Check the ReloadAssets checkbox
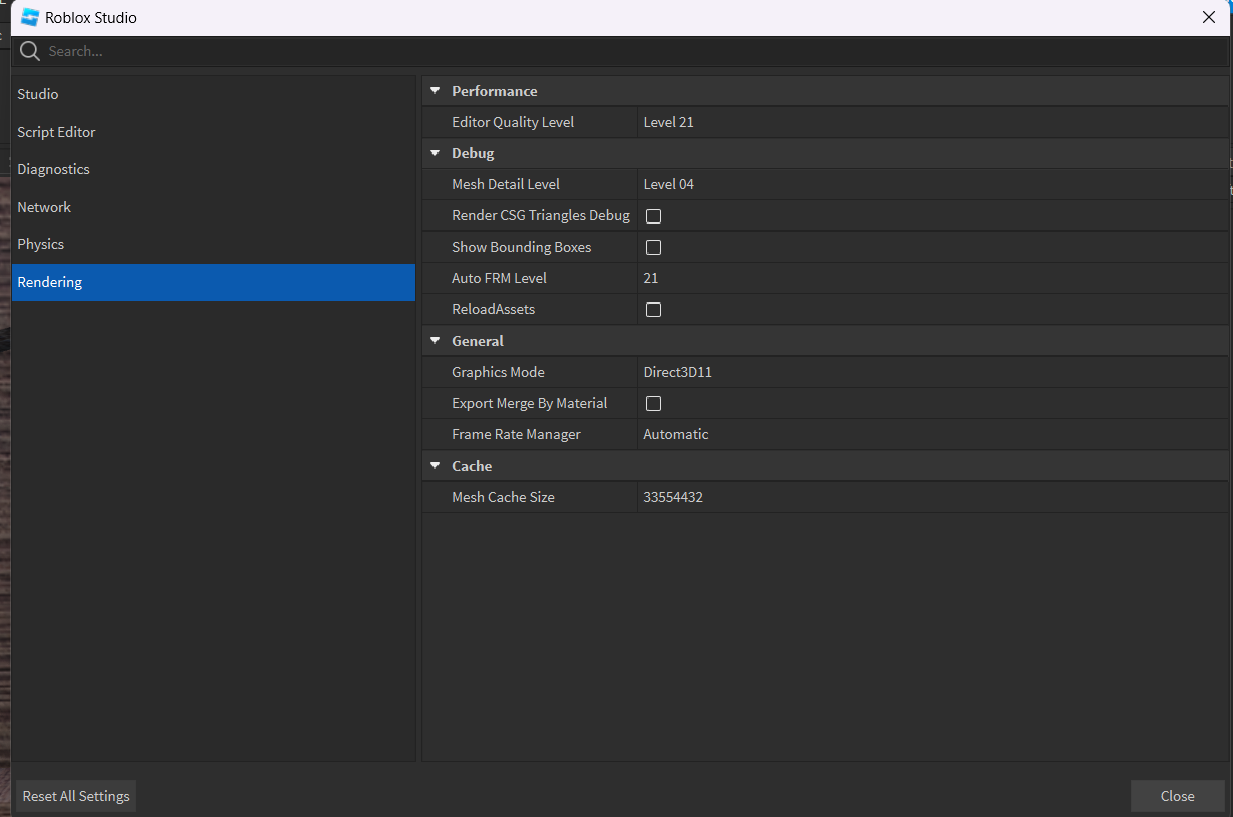Screen dimensions: 1233x817 (653, 310)
